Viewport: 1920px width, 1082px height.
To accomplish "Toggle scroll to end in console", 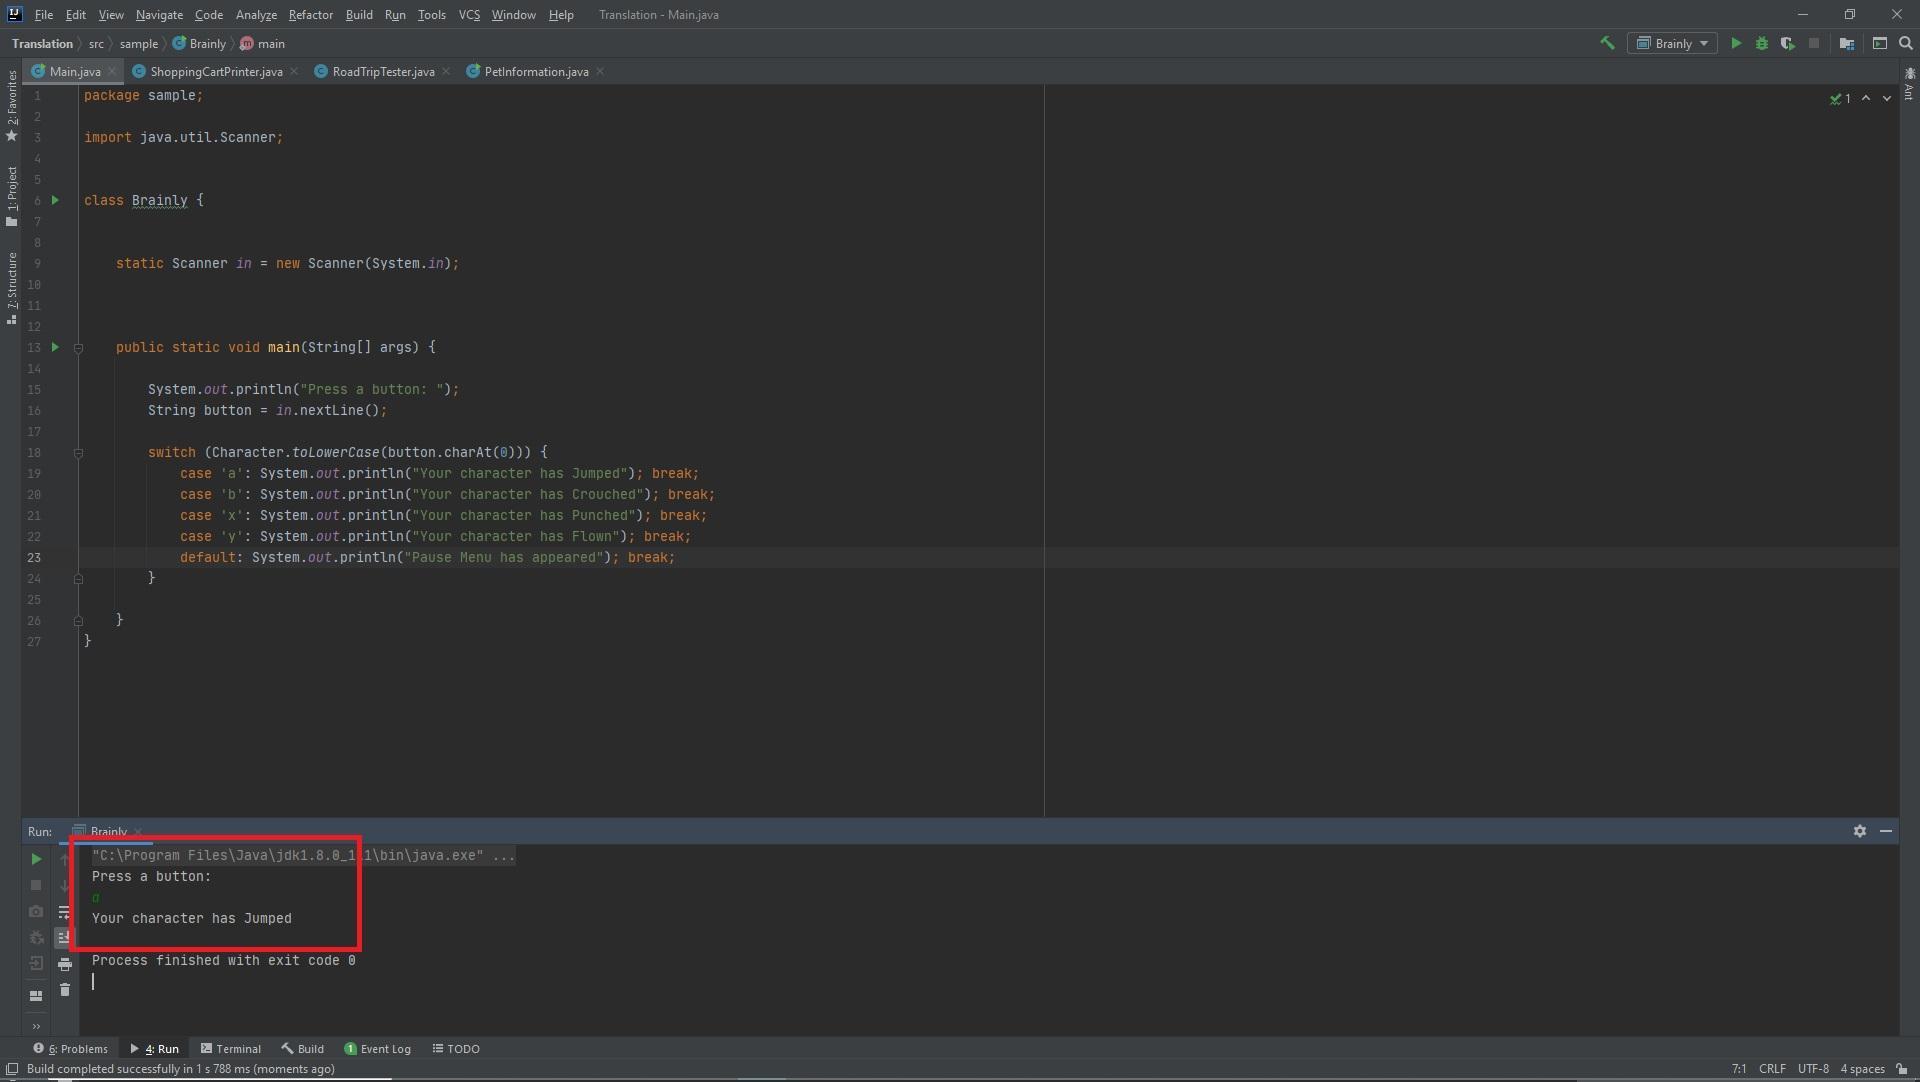I will click(x=65, y=938).
